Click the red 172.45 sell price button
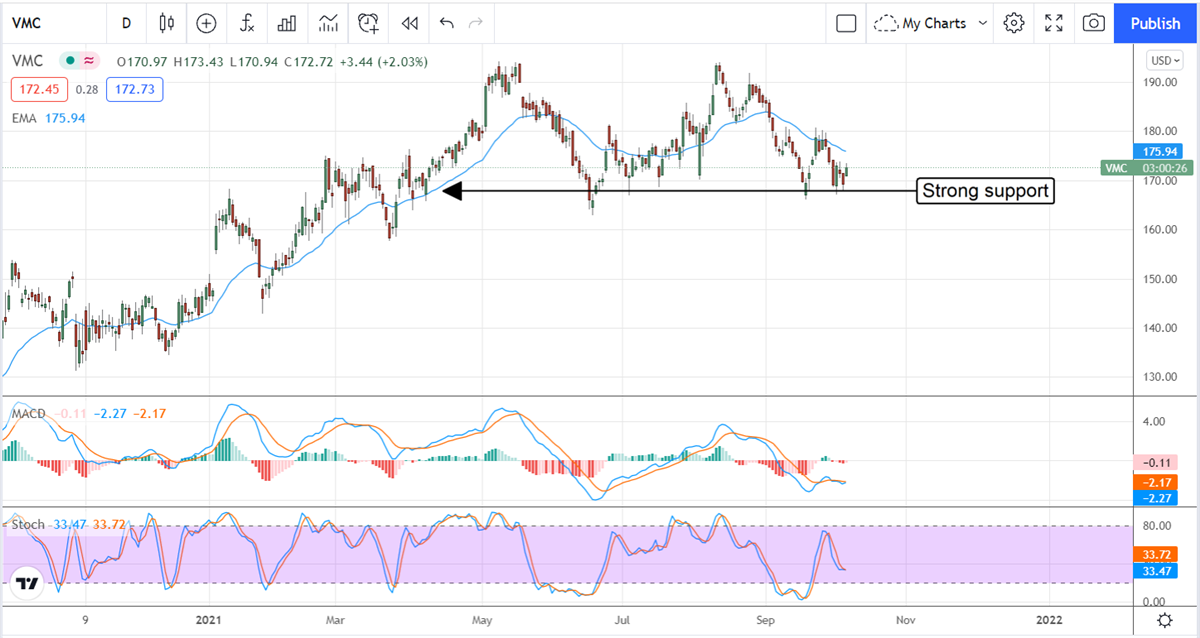The image size is (1200, 638). tap(37, 90)
